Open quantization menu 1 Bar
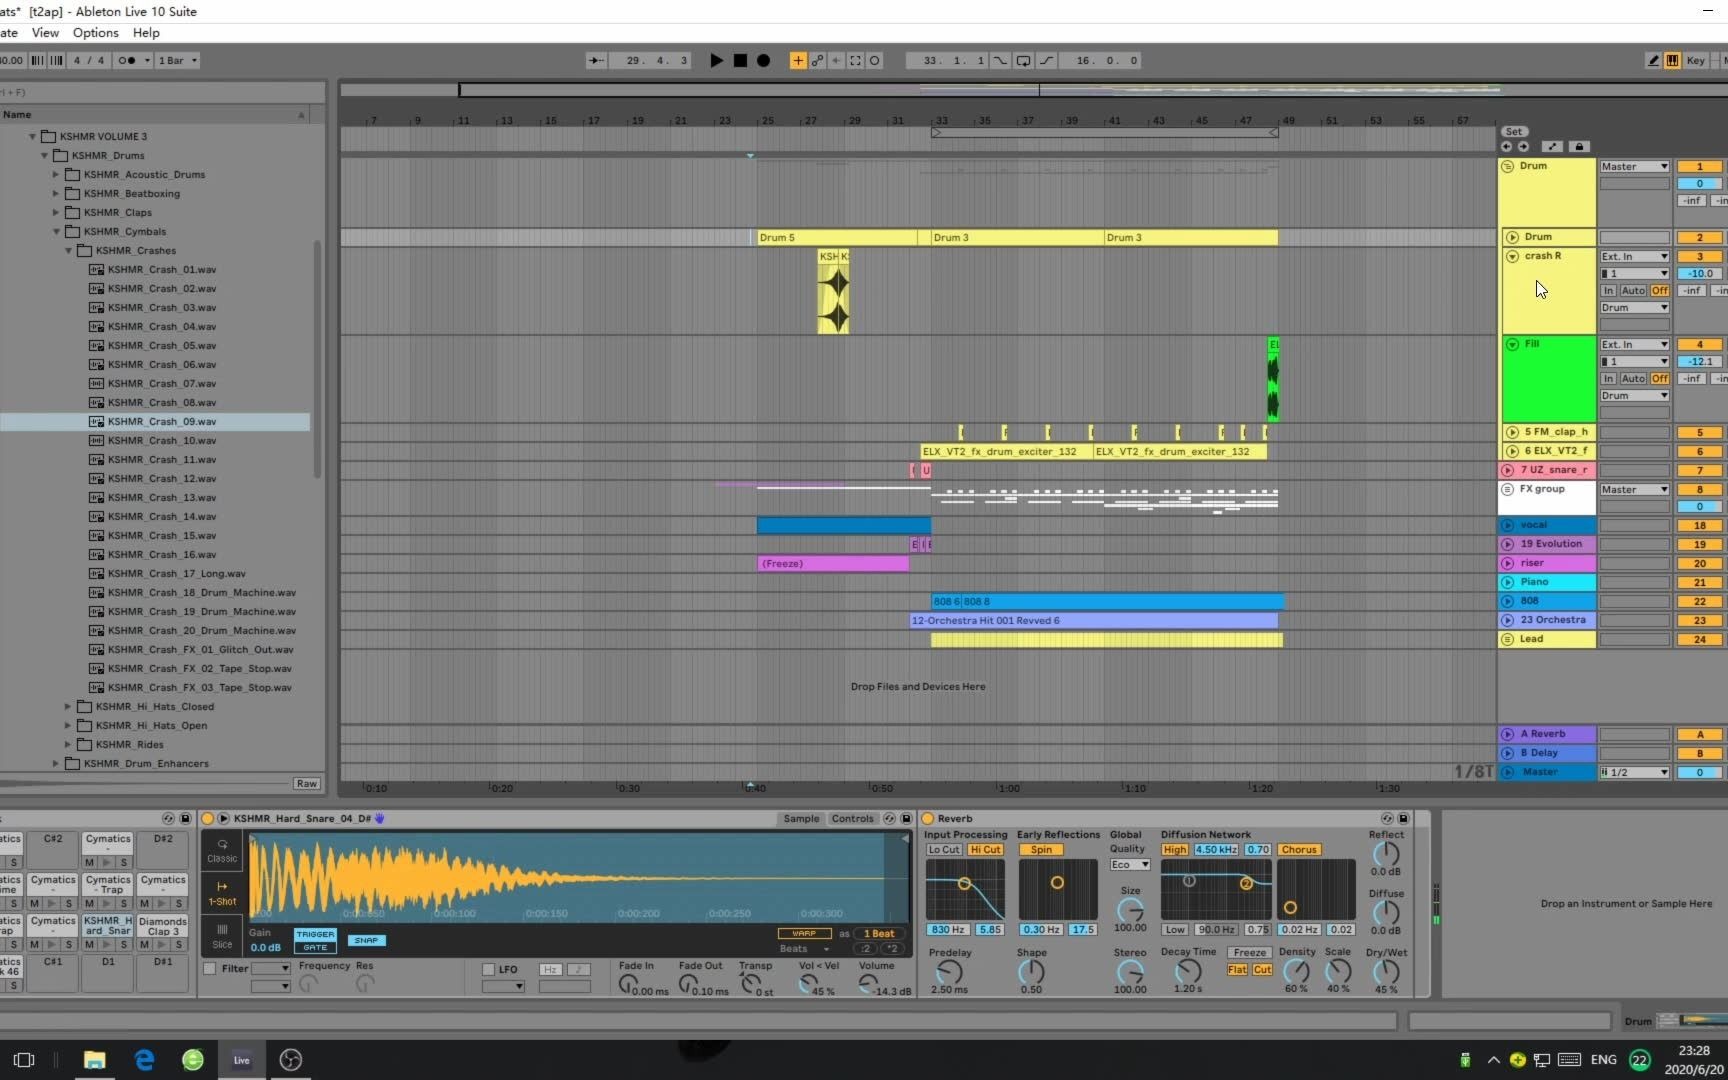Screen dimensions: 1728x1080 pos(178,60)
